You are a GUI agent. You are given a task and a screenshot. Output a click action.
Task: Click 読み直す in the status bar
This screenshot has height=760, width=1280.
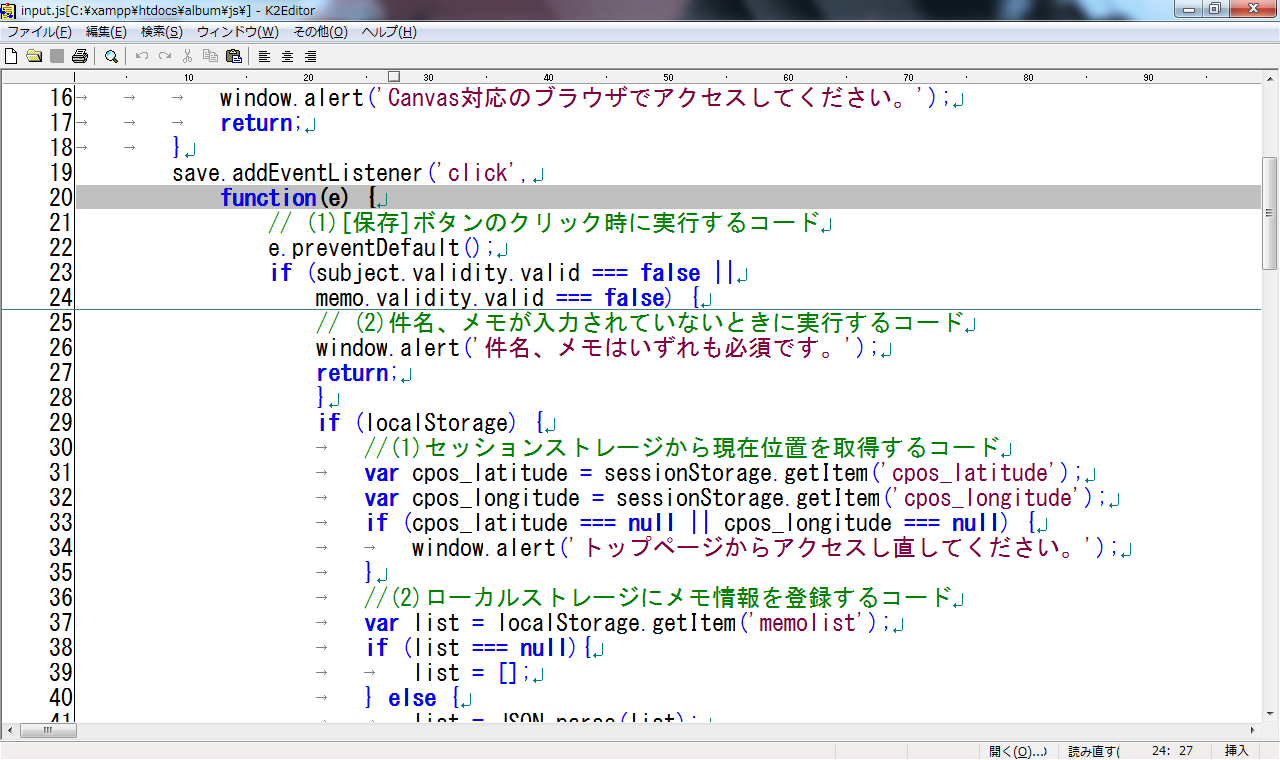click(1095, 751)
